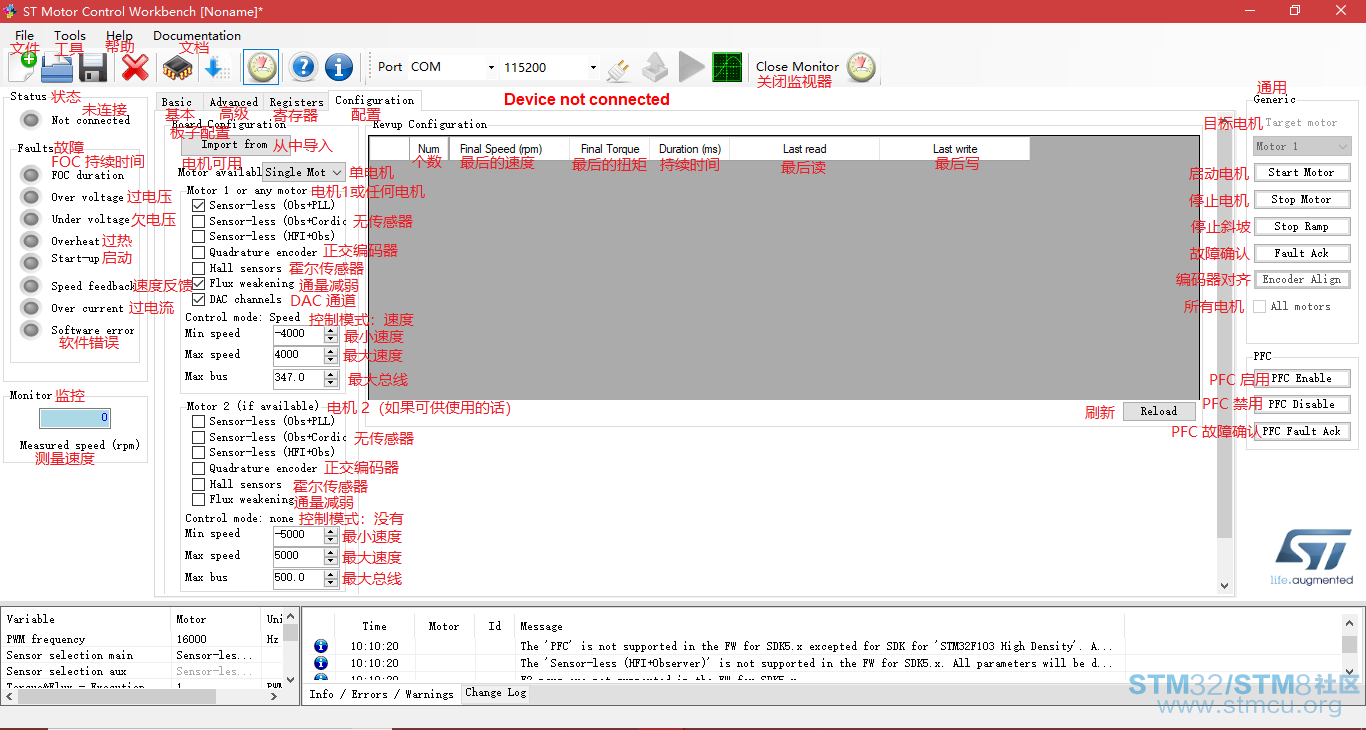Viewport: 1366px width, 730px height.
Task: Click the configuration panel vertical scrollbar down arrow
Action: (x=1225, y=586)
